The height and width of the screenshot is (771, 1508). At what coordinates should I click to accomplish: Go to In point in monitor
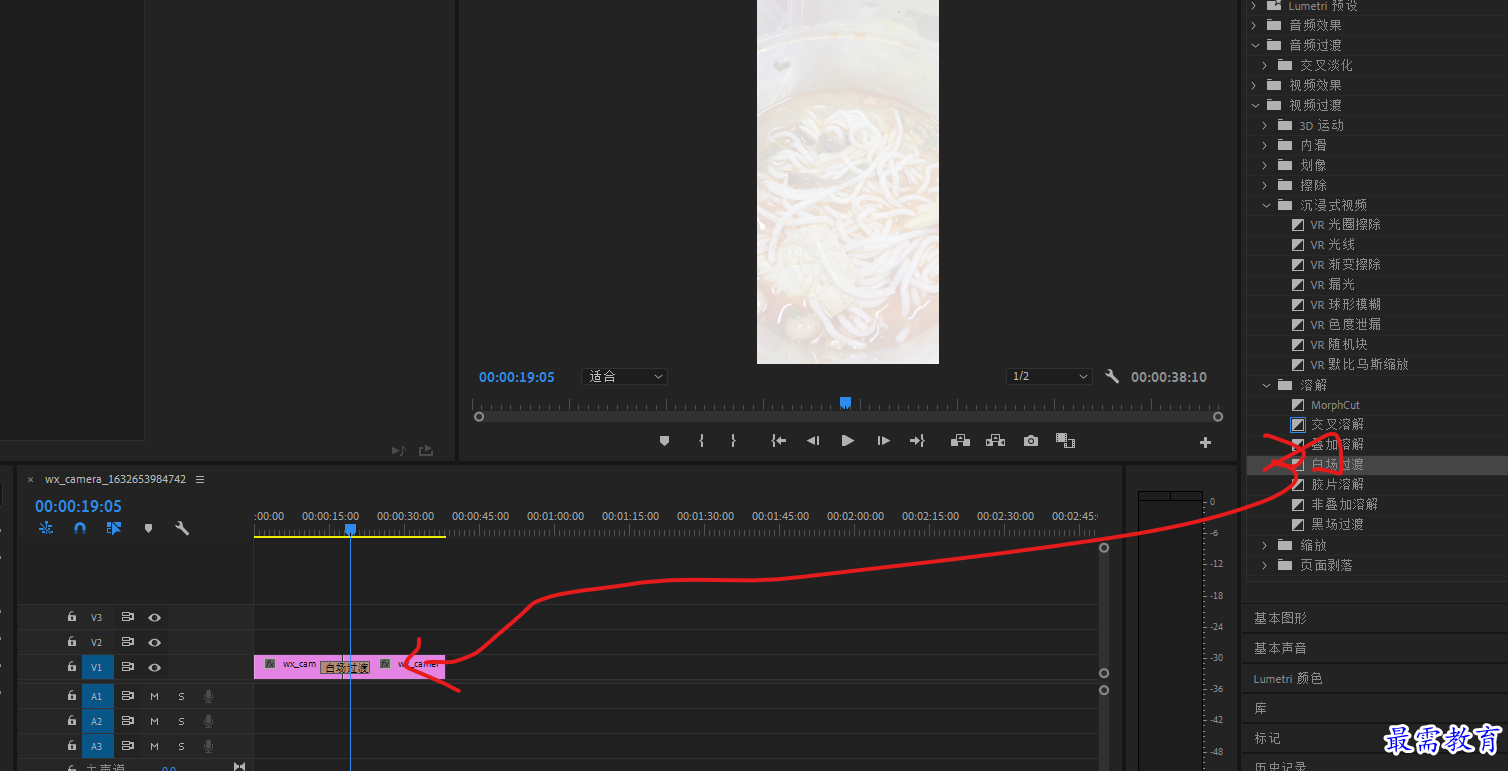point(778,441)
